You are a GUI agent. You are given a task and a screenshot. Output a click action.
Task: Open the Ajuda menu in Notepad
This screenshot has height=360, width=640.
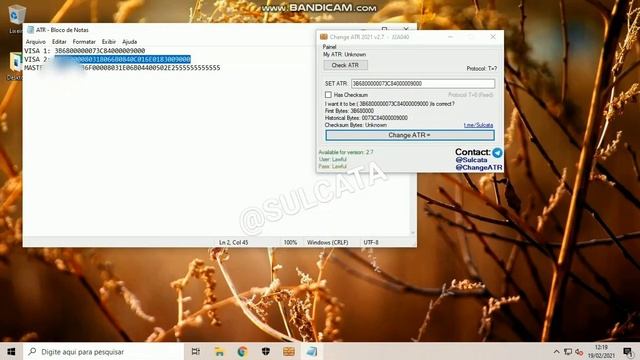[129, 42]
